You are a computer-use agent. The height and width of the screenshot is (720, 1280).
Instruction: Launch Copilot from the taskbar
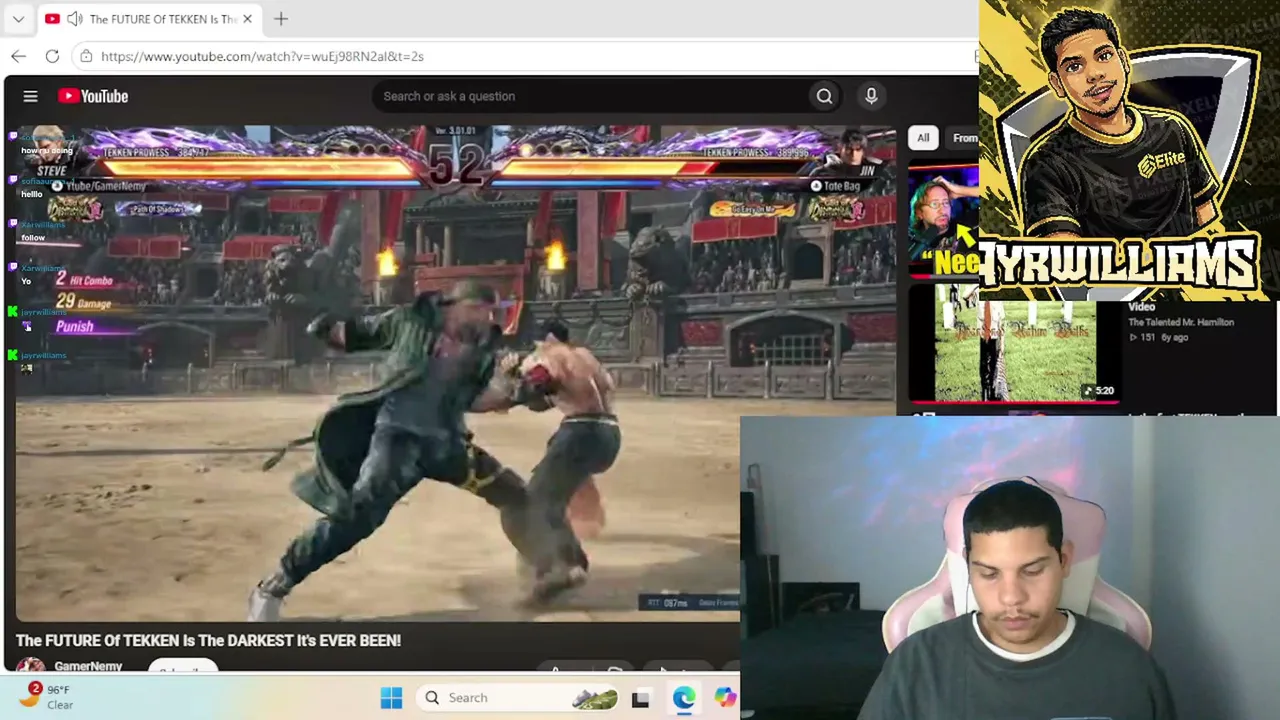[725, 698]
